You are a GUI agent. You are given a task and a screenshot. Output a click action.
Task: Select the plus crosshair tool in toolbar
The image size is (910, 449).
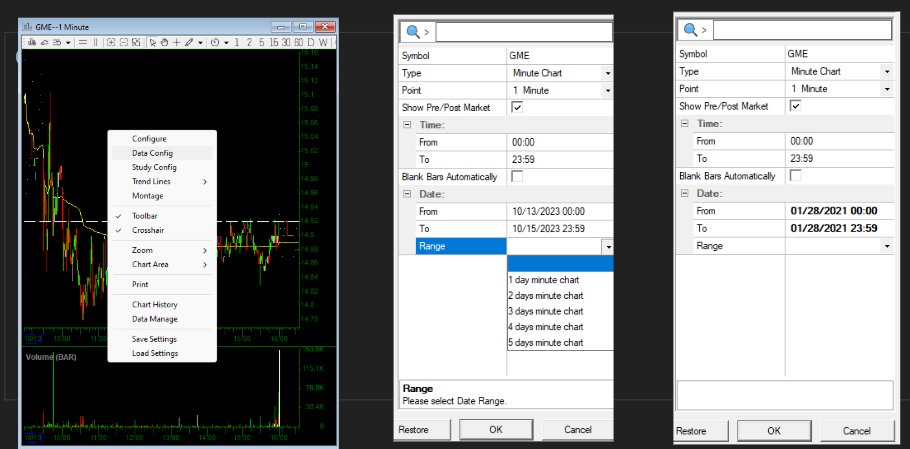coord(176,42)
